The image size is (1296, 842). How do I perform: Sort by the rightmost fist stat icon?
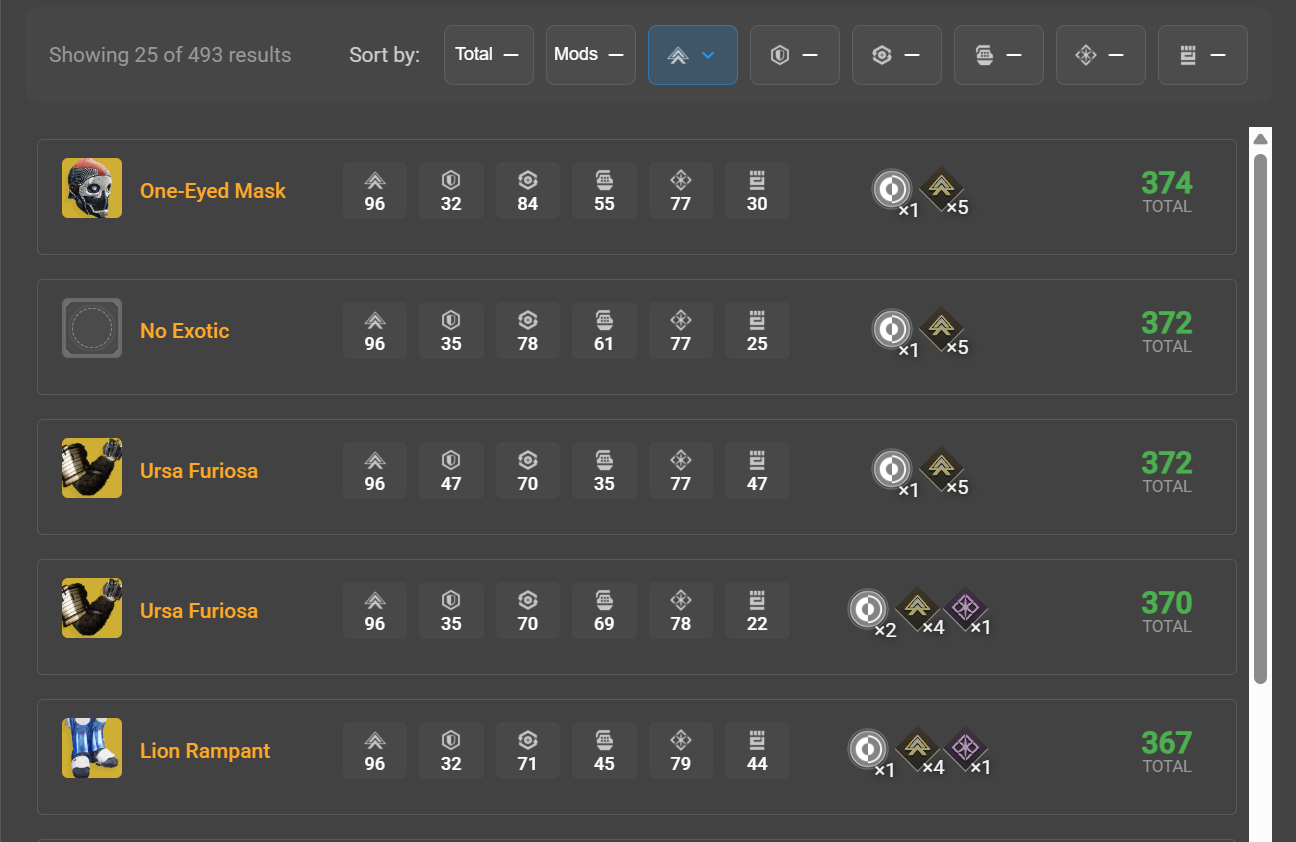pyautogui.click(x=1202, y=55)
